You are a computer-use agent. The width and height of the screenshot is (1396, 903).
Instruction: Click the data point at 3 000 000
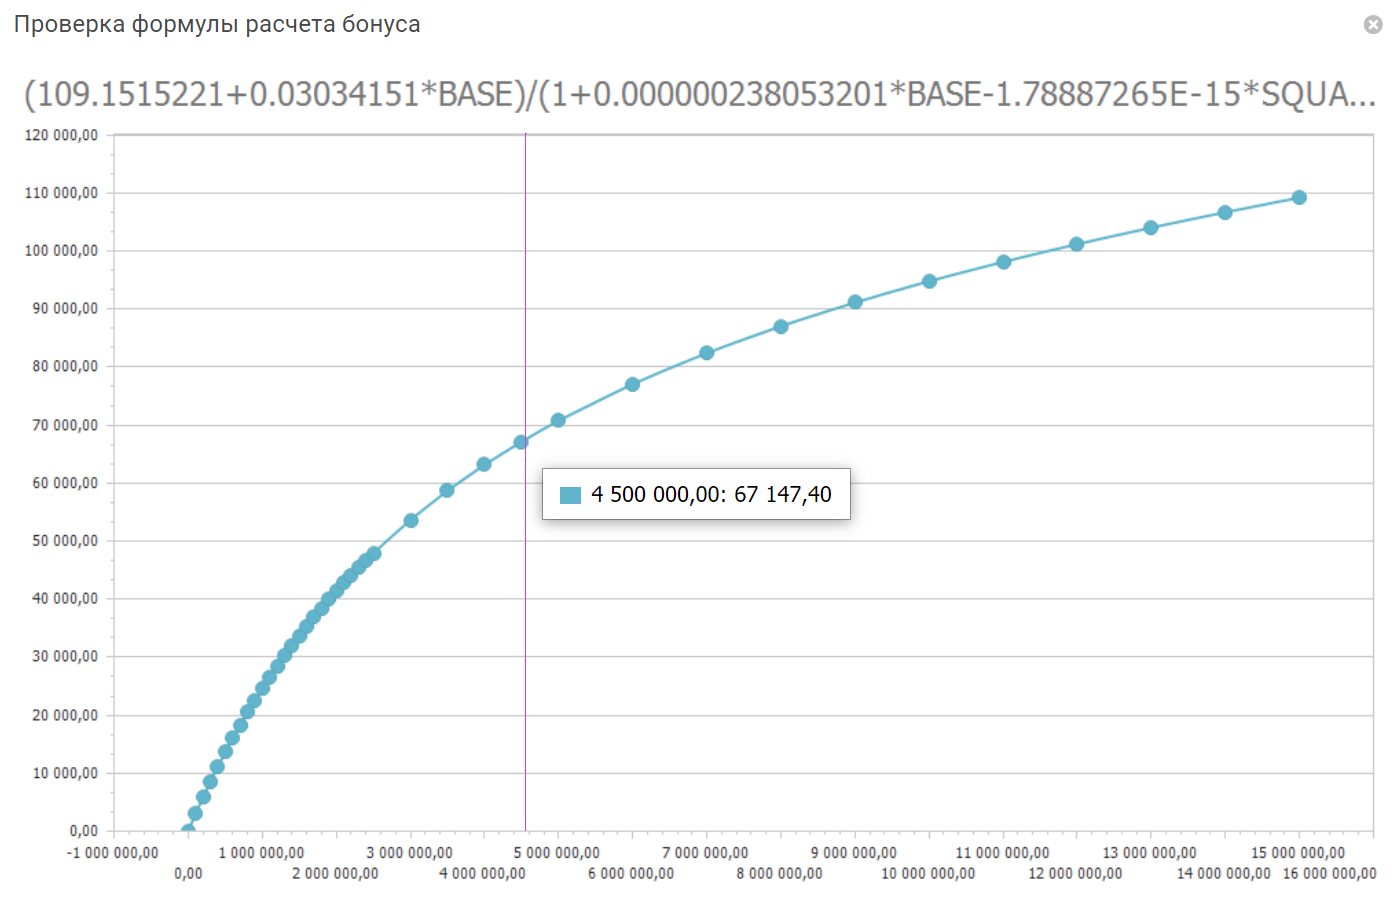click(411, 521)
